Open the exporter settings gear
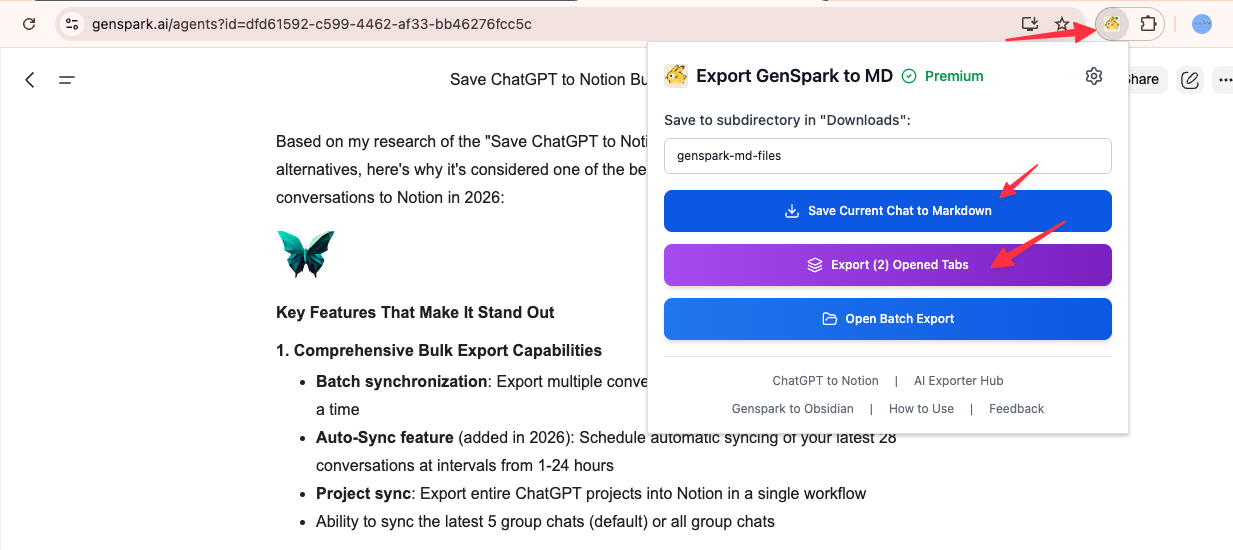1233x550 pixels. coord(1094,76)
